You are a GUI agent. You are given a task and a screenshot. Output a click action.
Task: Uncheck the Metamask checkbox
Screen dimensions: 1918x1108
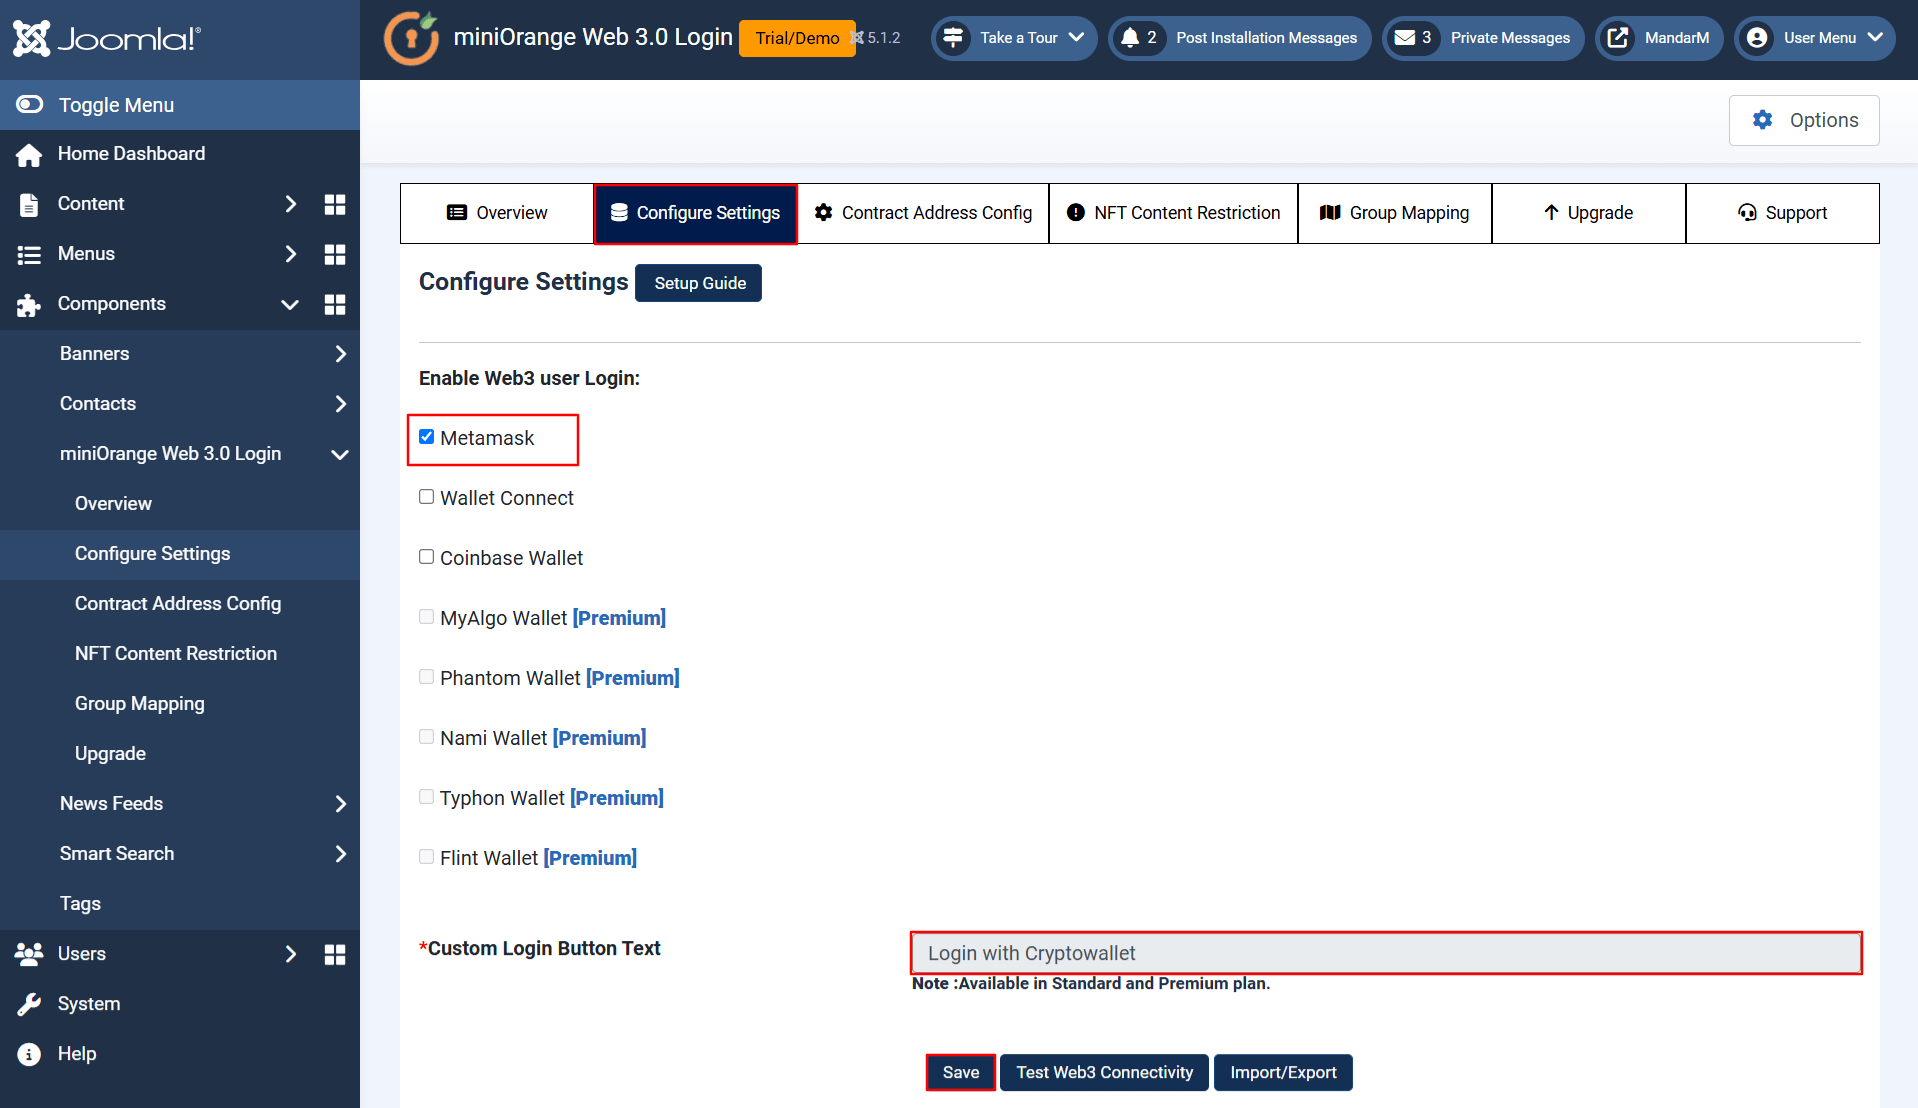[427, 437]
